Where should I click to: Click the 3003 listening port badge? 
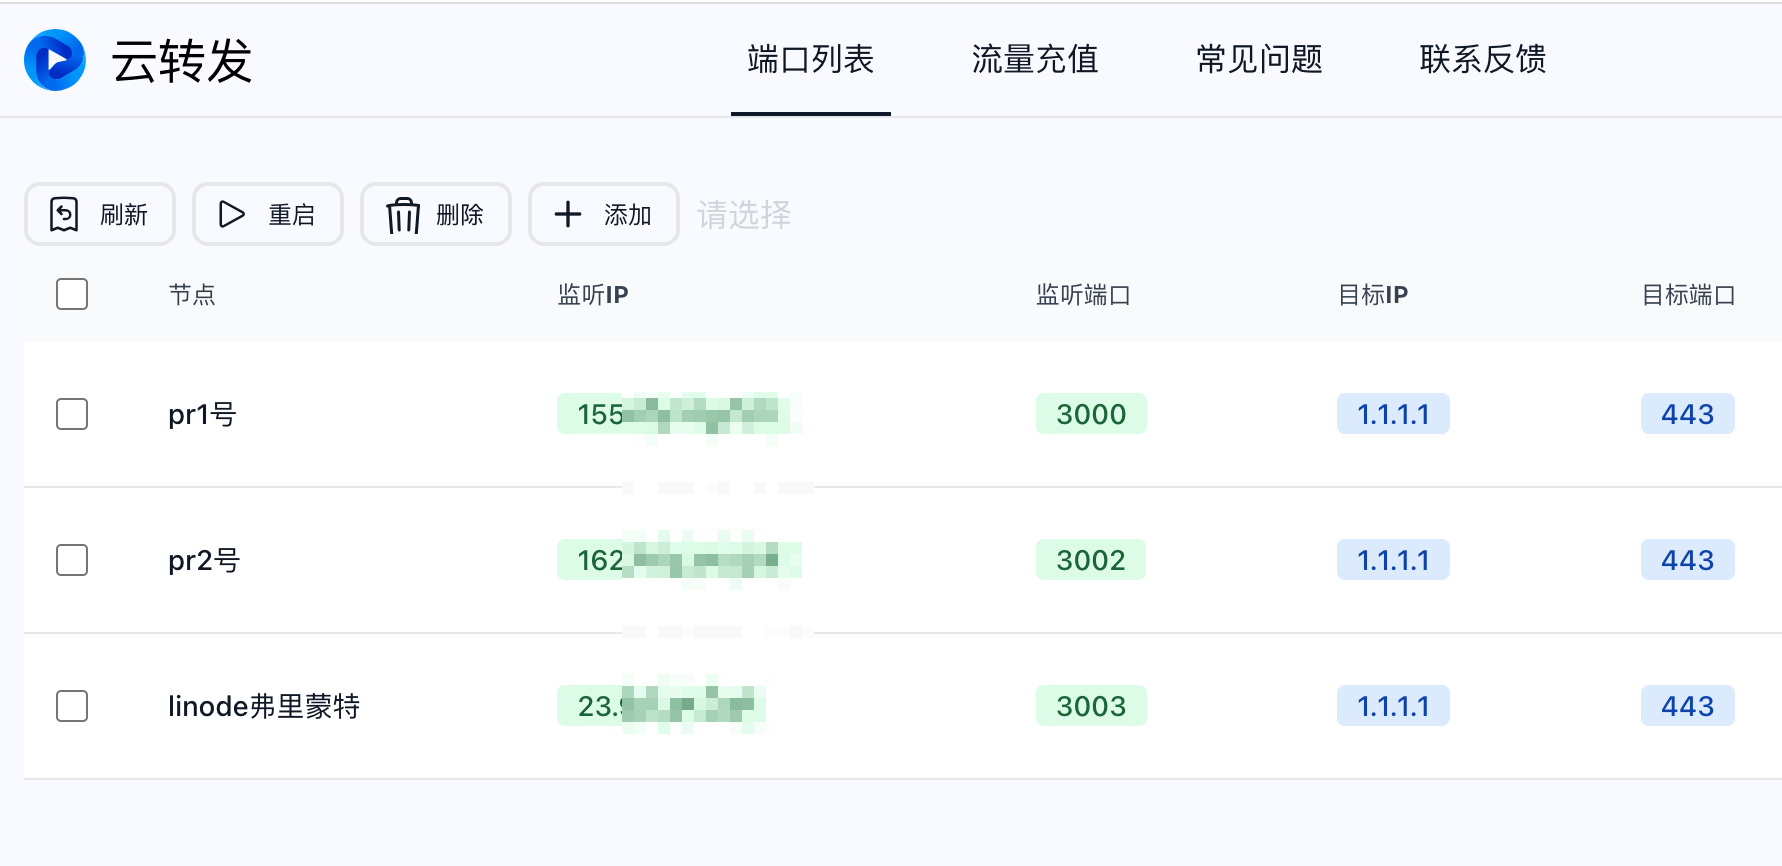(1091, 706)
